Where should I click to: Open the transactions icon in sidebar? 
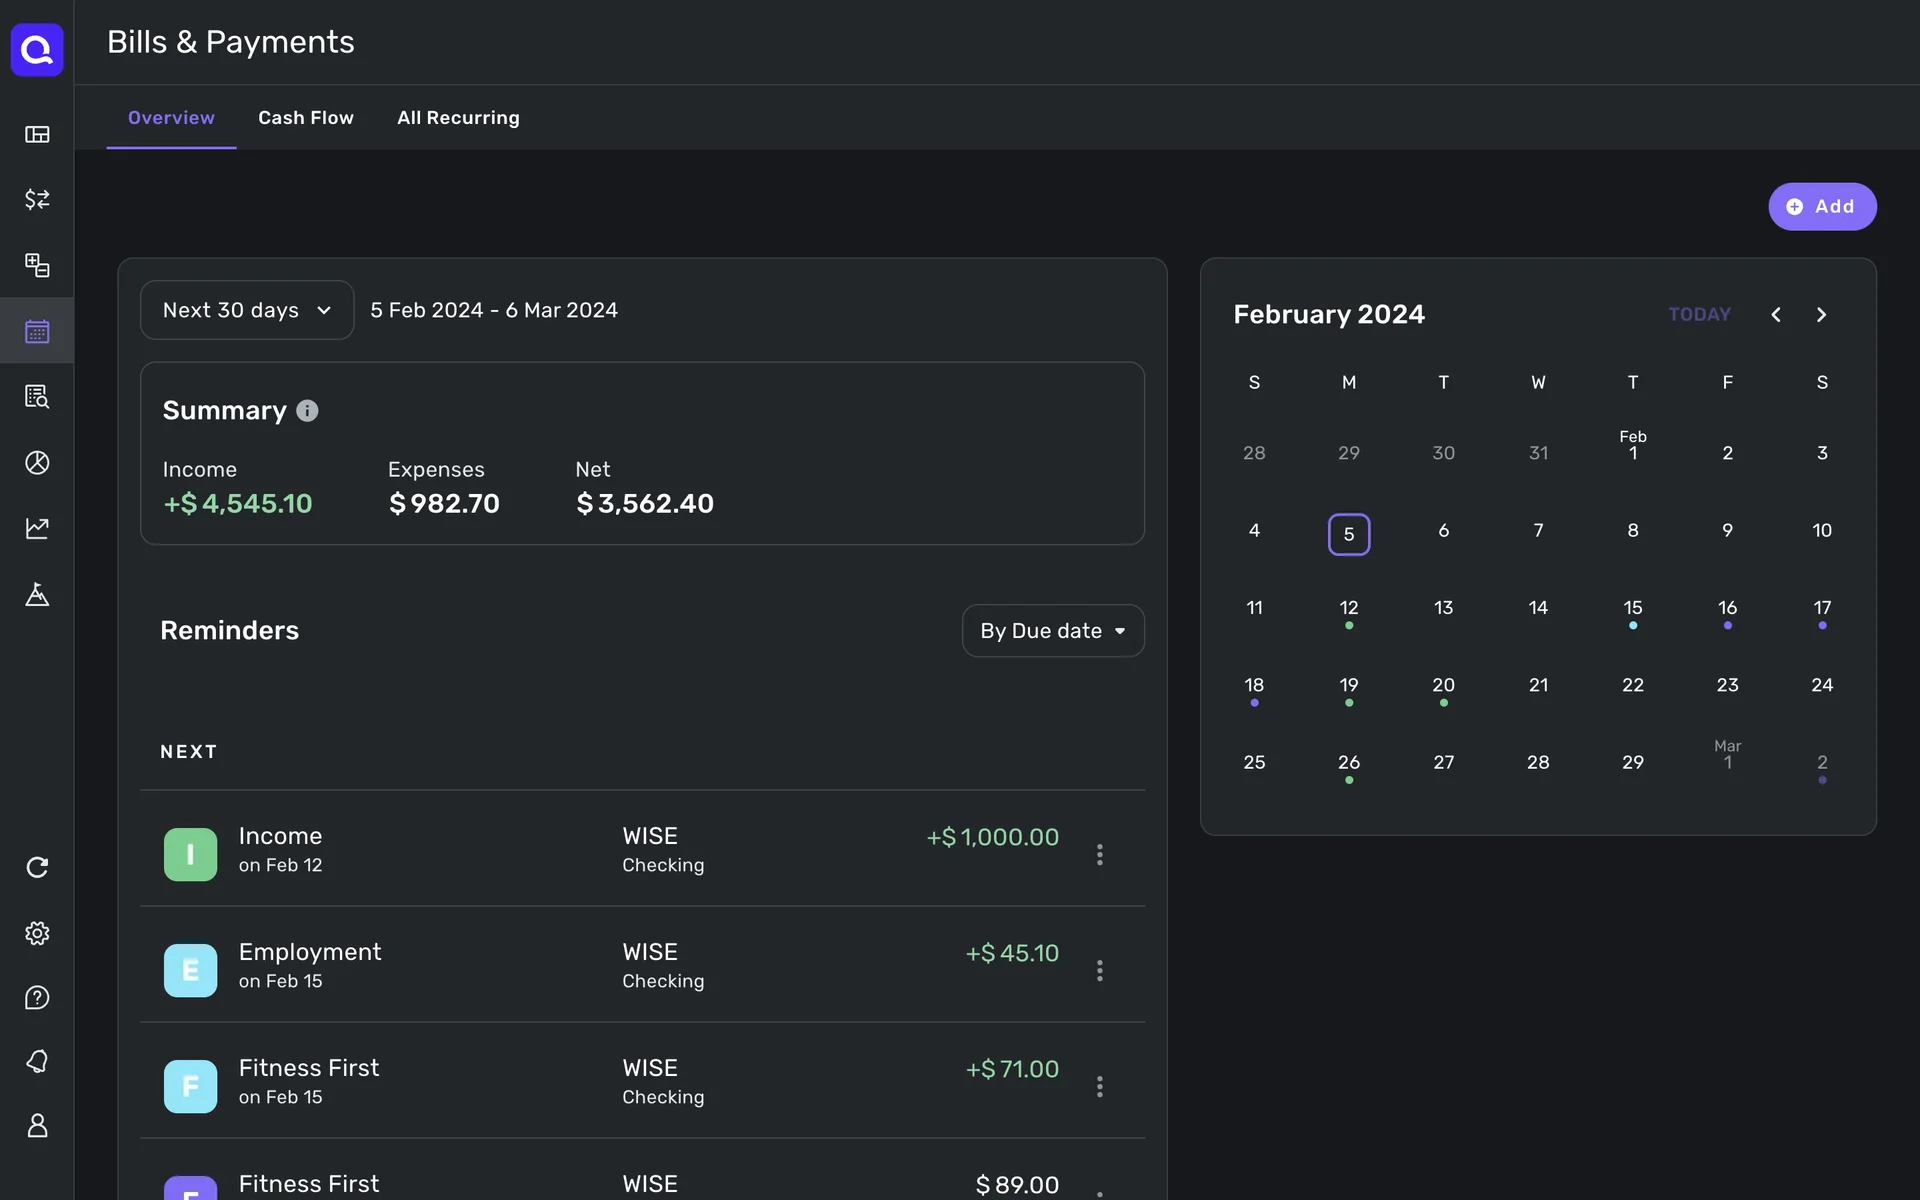tap(37, 200)
